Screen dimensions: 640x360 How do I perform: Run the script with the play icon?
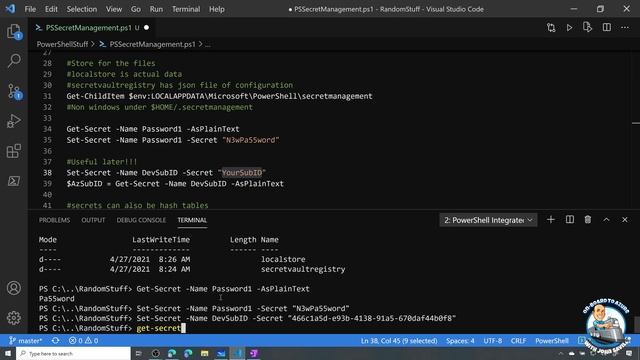click(x=569, y=28)
